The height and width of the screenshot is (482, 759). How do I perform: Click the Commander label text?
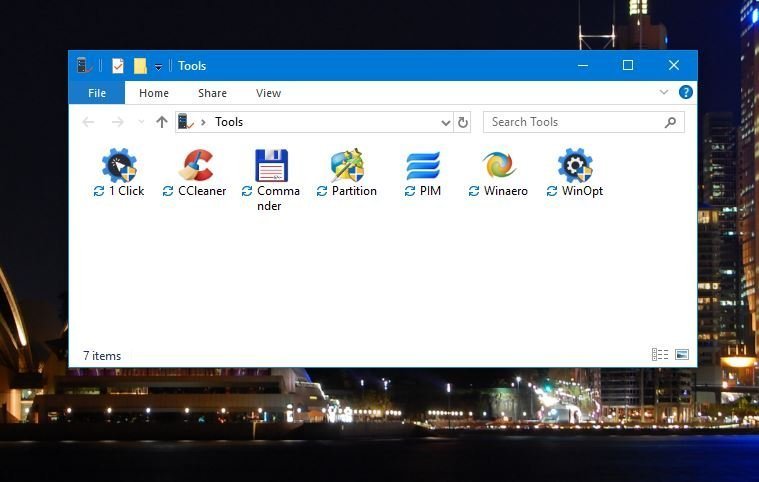coord(278,198)
